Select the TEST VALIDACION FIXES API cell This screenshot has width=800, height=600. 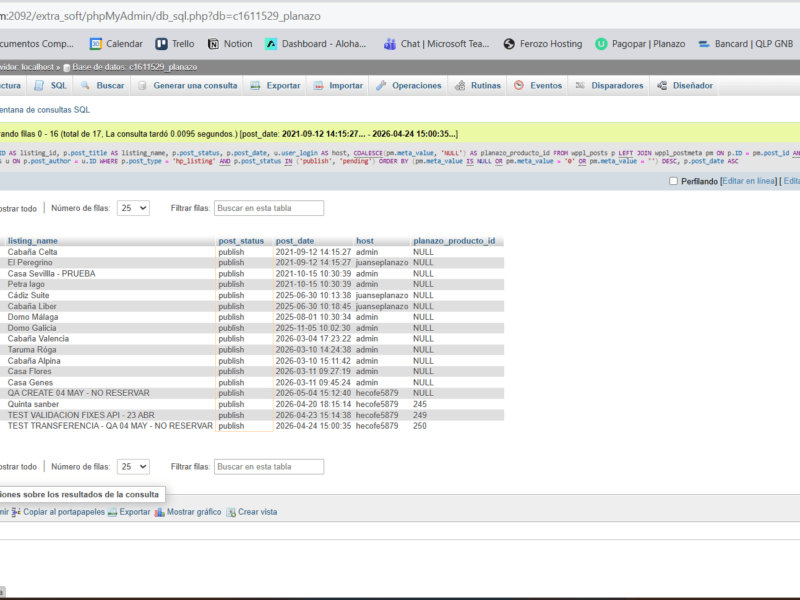(111, 415)
